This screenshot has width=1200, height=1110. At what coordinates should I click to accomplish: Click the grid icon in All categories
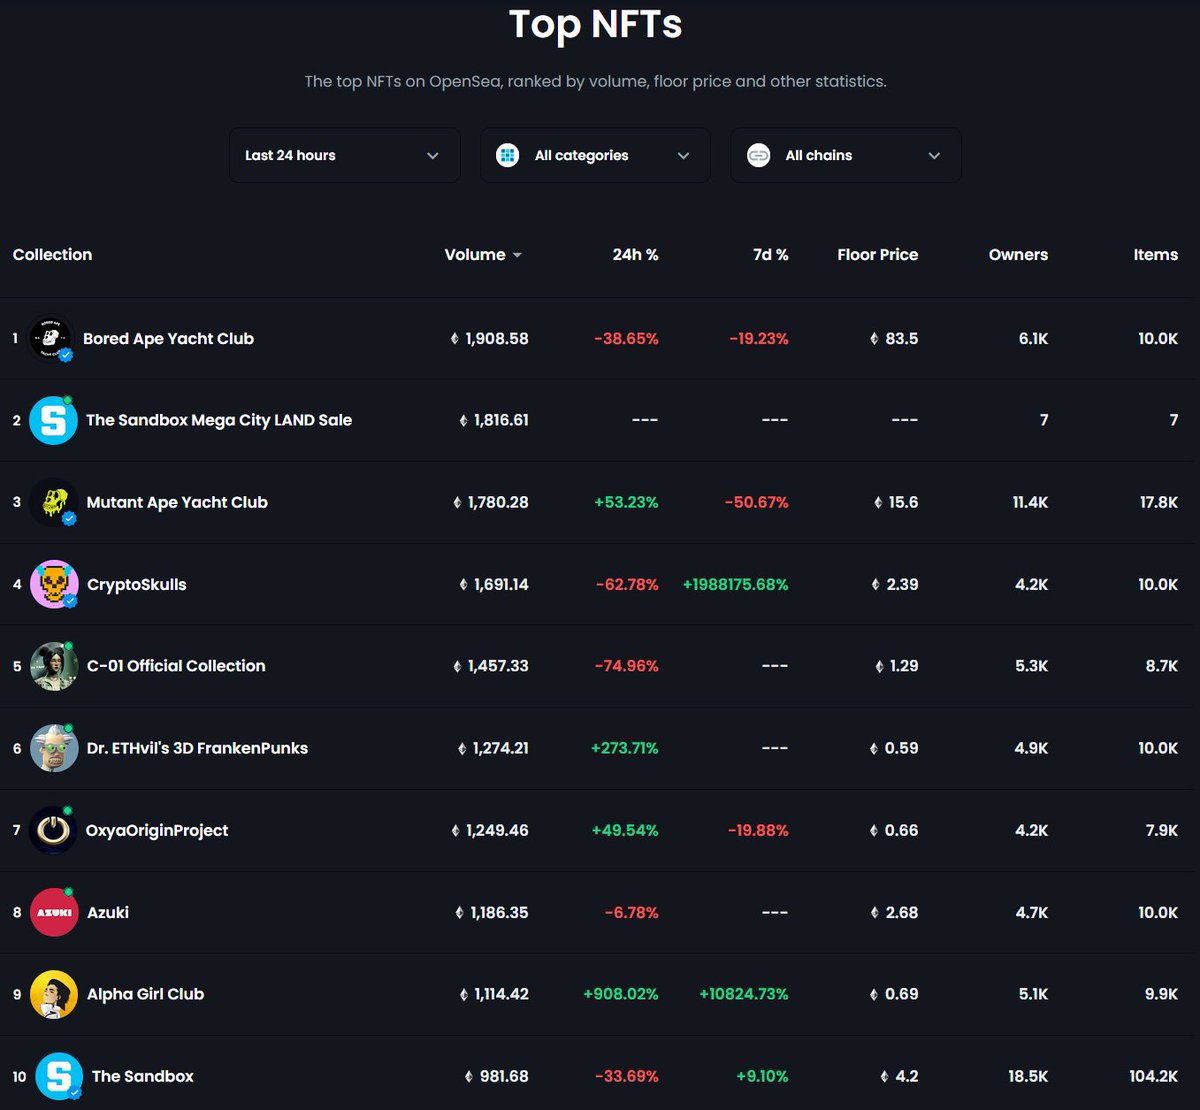click(x=508, y=155)
